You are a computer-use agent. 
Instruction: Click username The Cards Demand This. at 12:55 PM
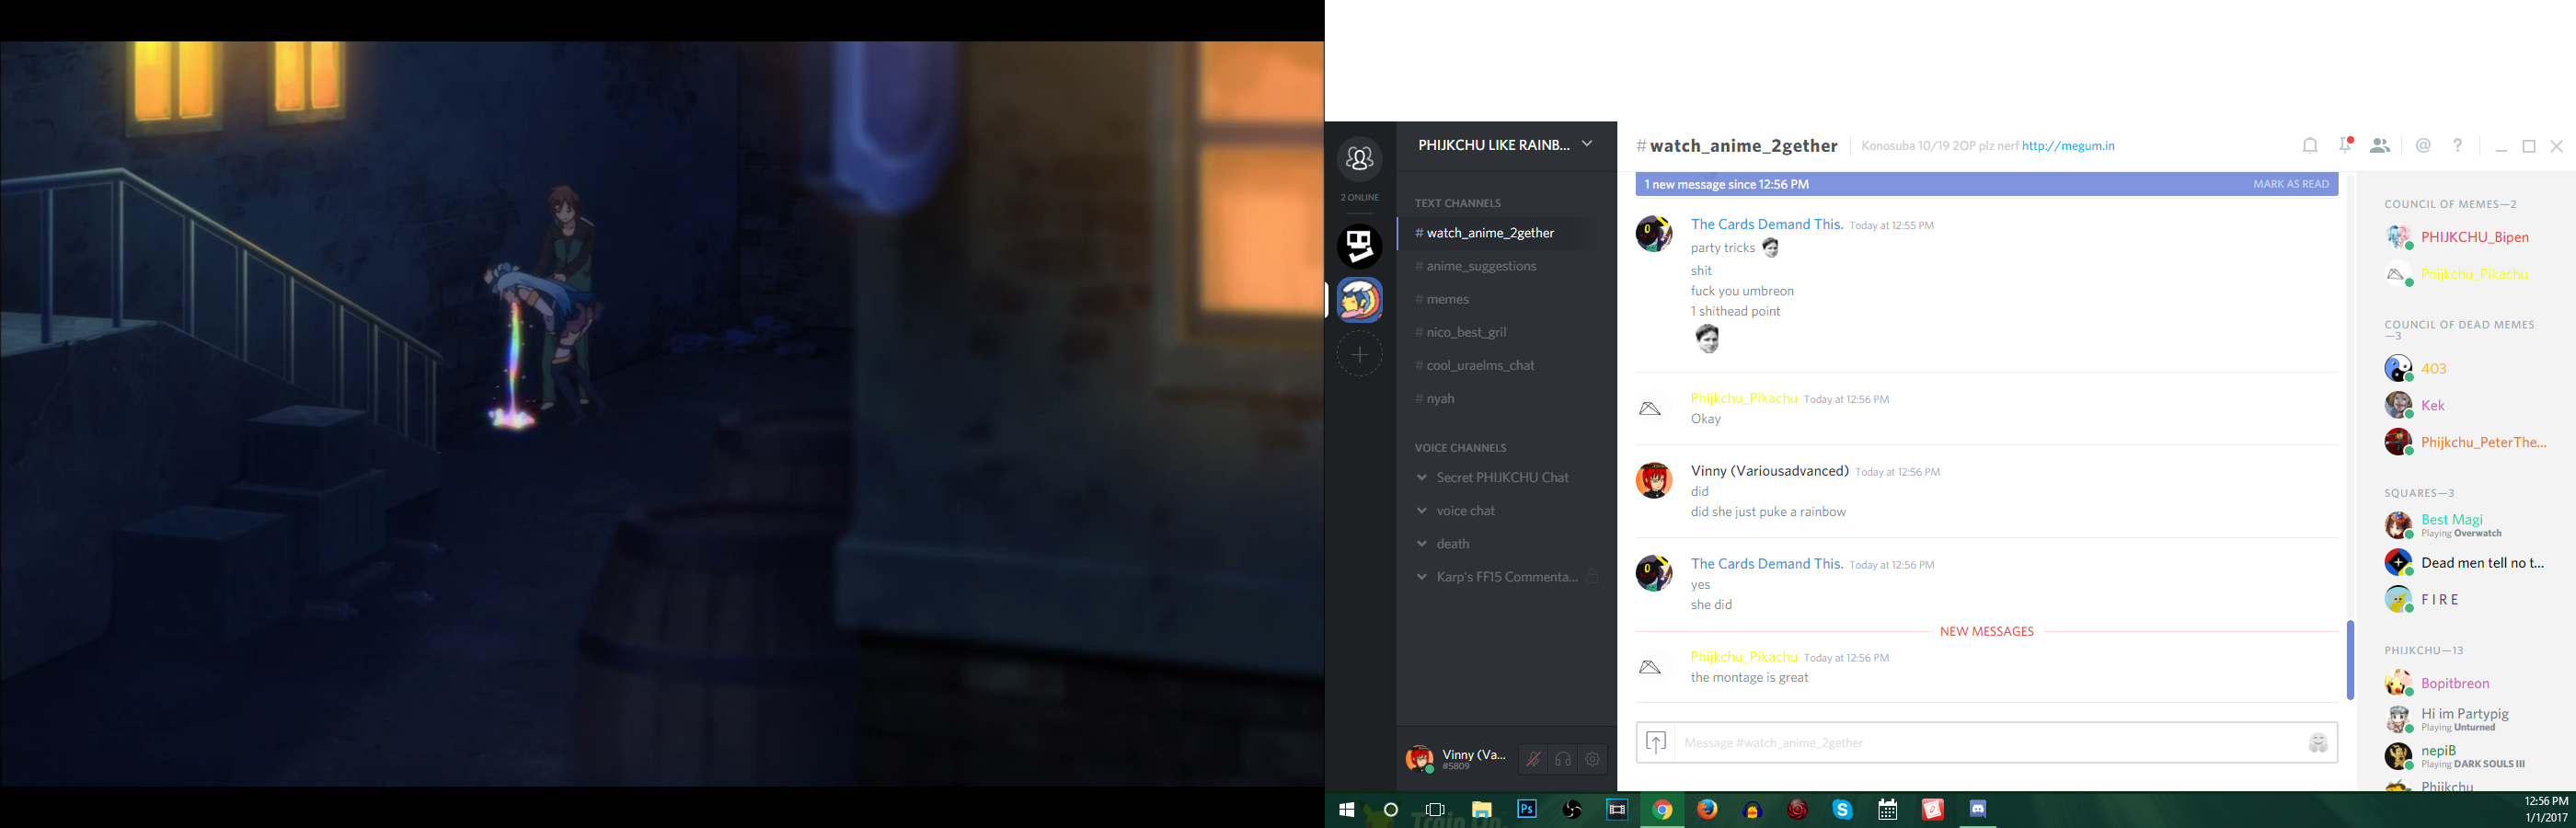click(1767, 224)
